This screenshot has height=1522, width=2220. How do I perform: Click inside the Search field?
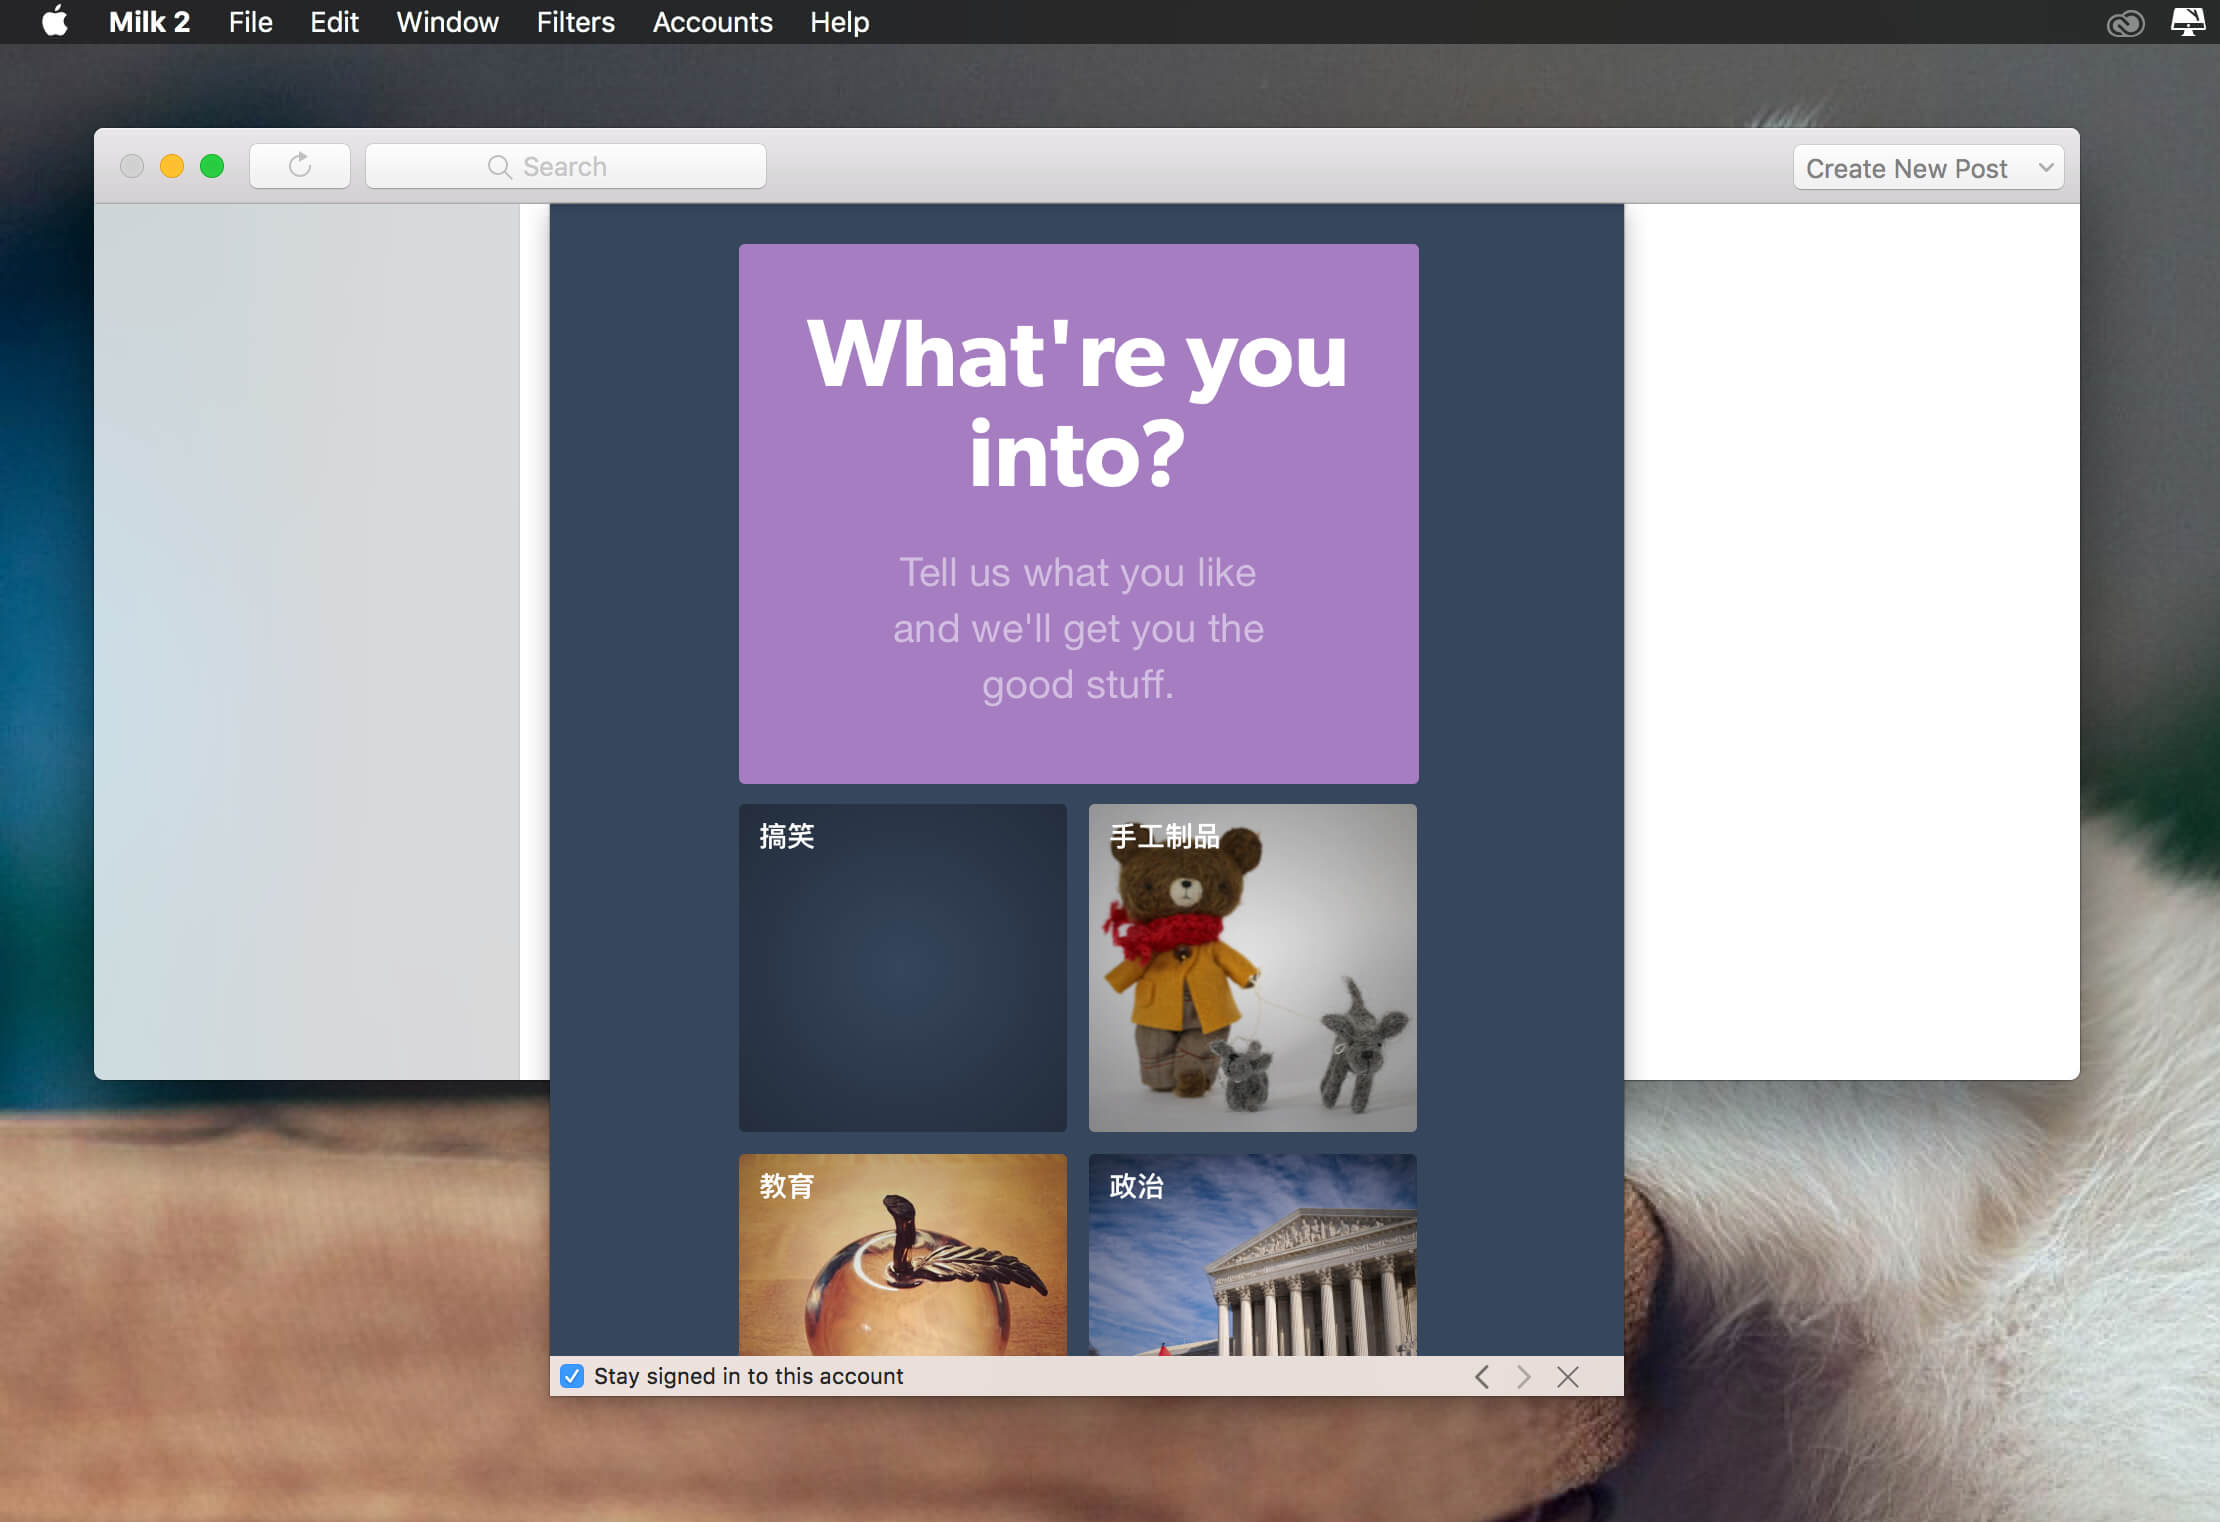(566, 166)
